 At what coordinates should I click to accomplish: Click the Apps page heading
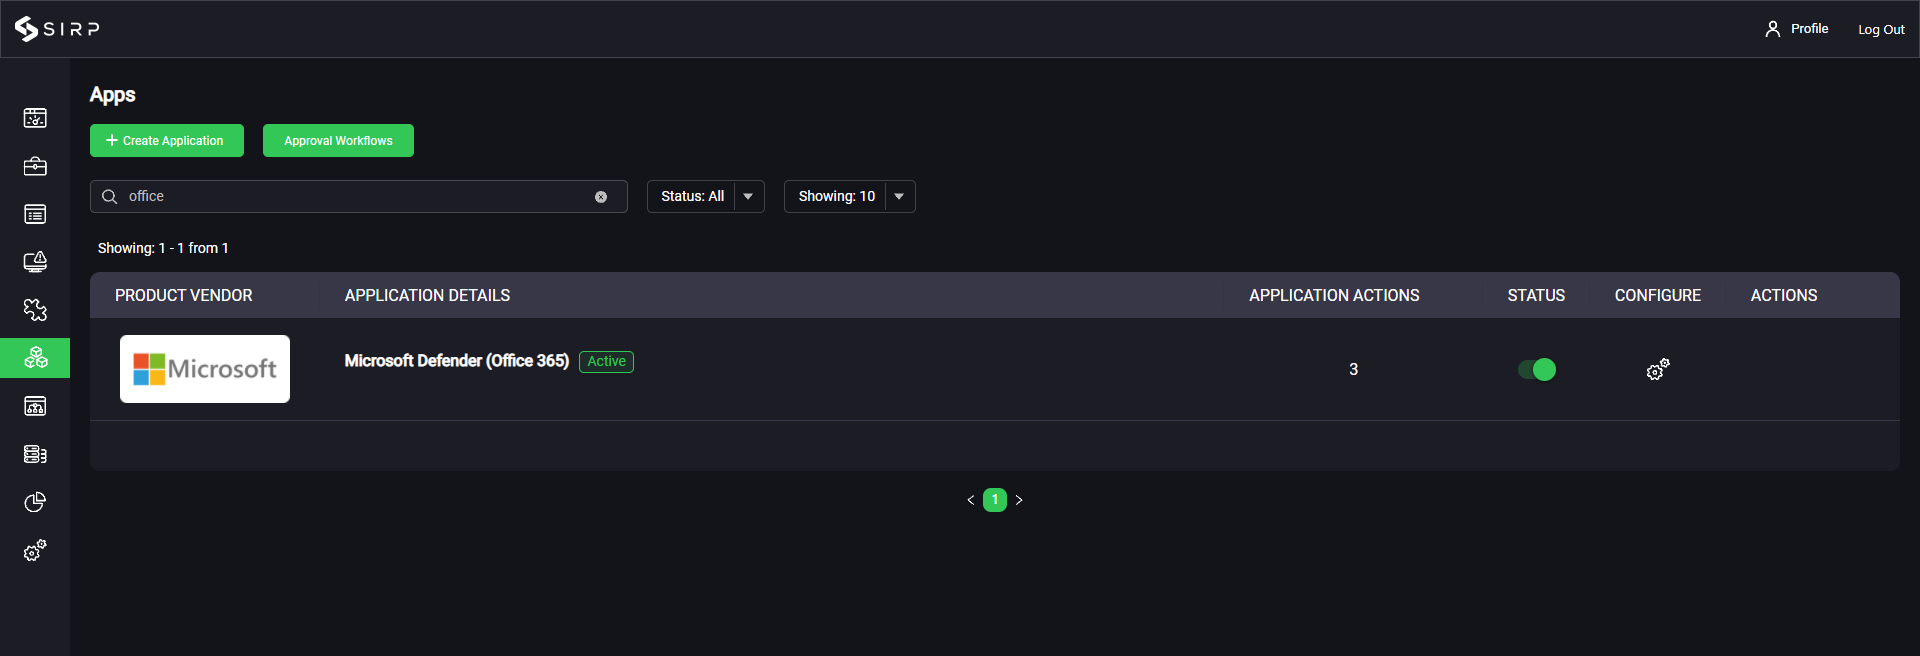tap(112, 95)
